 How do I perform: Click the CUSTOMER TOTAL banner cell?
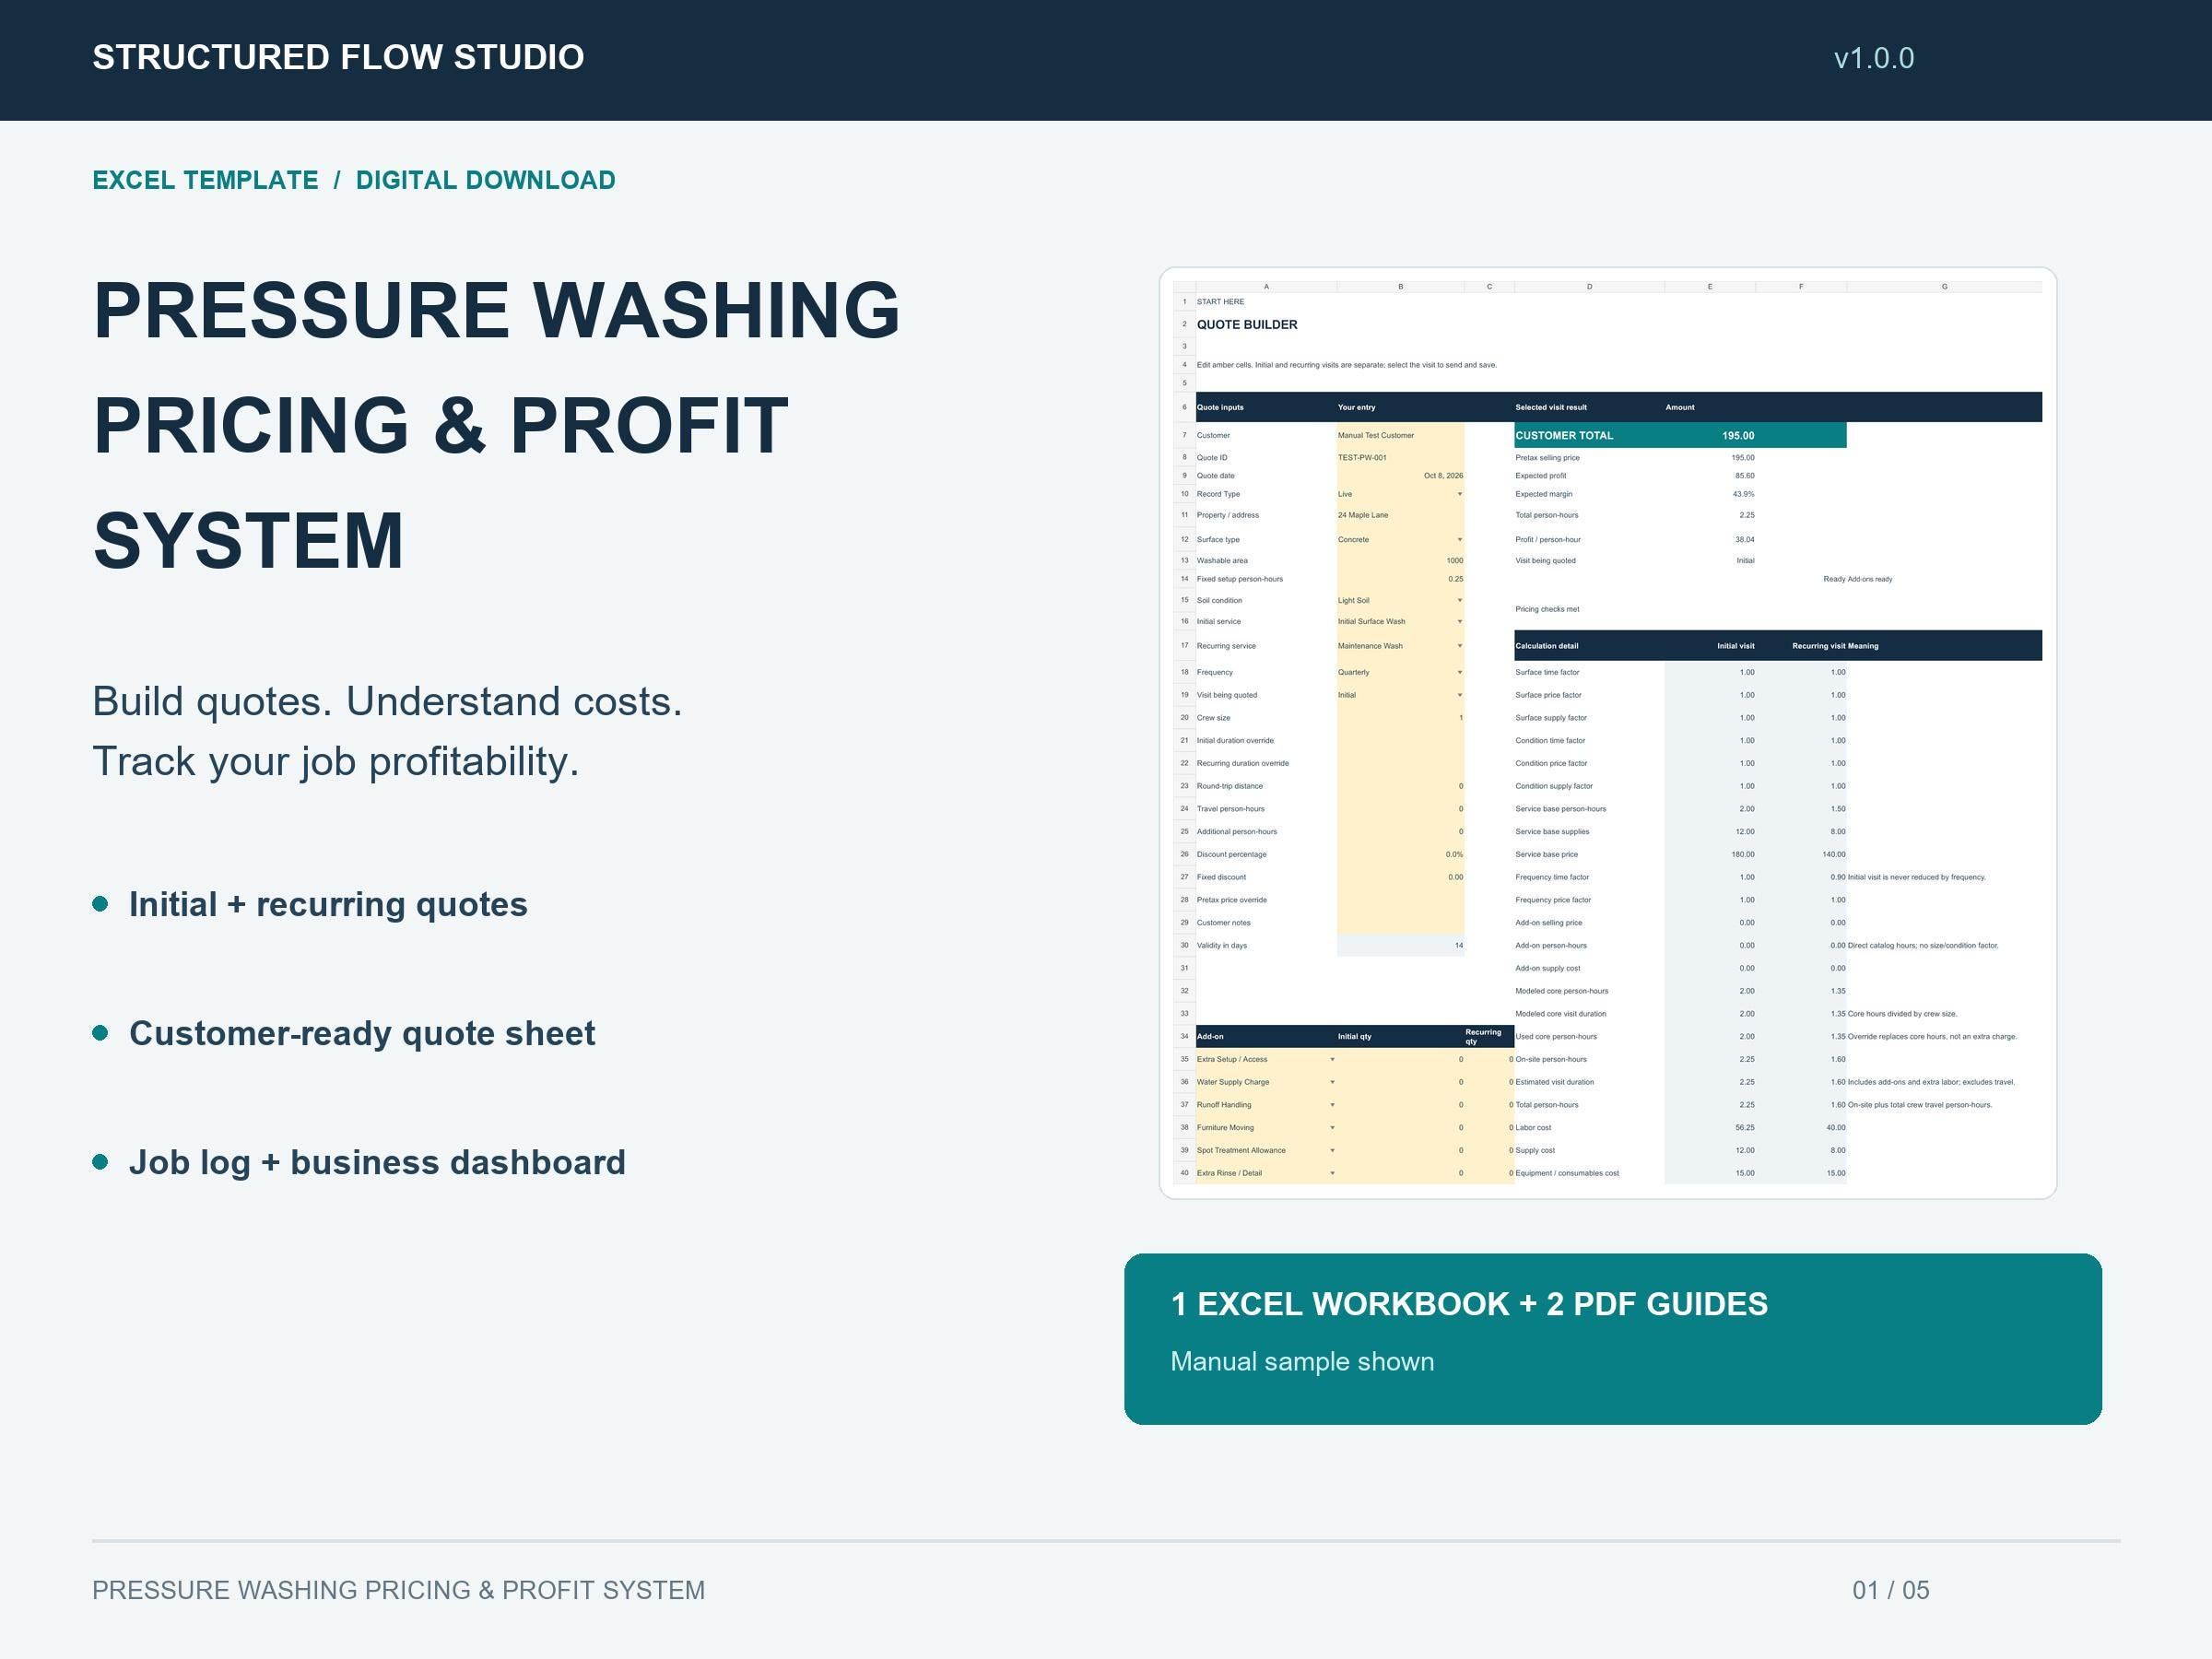(x=1680, y=436)
